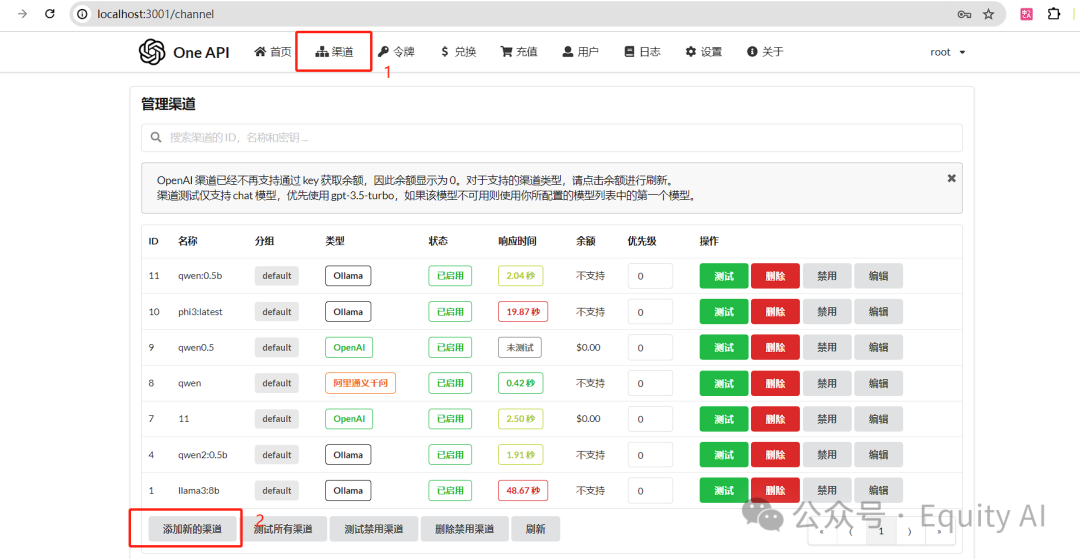This screenshot has height=559, width=1080.
Task: Click 添加新的渠道 to add a channel
Action: [x=192, y=529]
